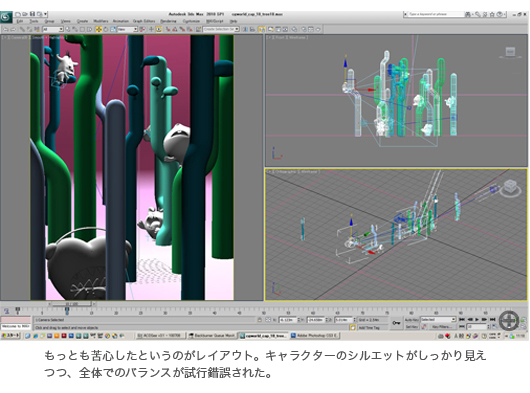Toggle Percent Snap
The height and width of the screenshot is (393, 530).
coord(183,29)
